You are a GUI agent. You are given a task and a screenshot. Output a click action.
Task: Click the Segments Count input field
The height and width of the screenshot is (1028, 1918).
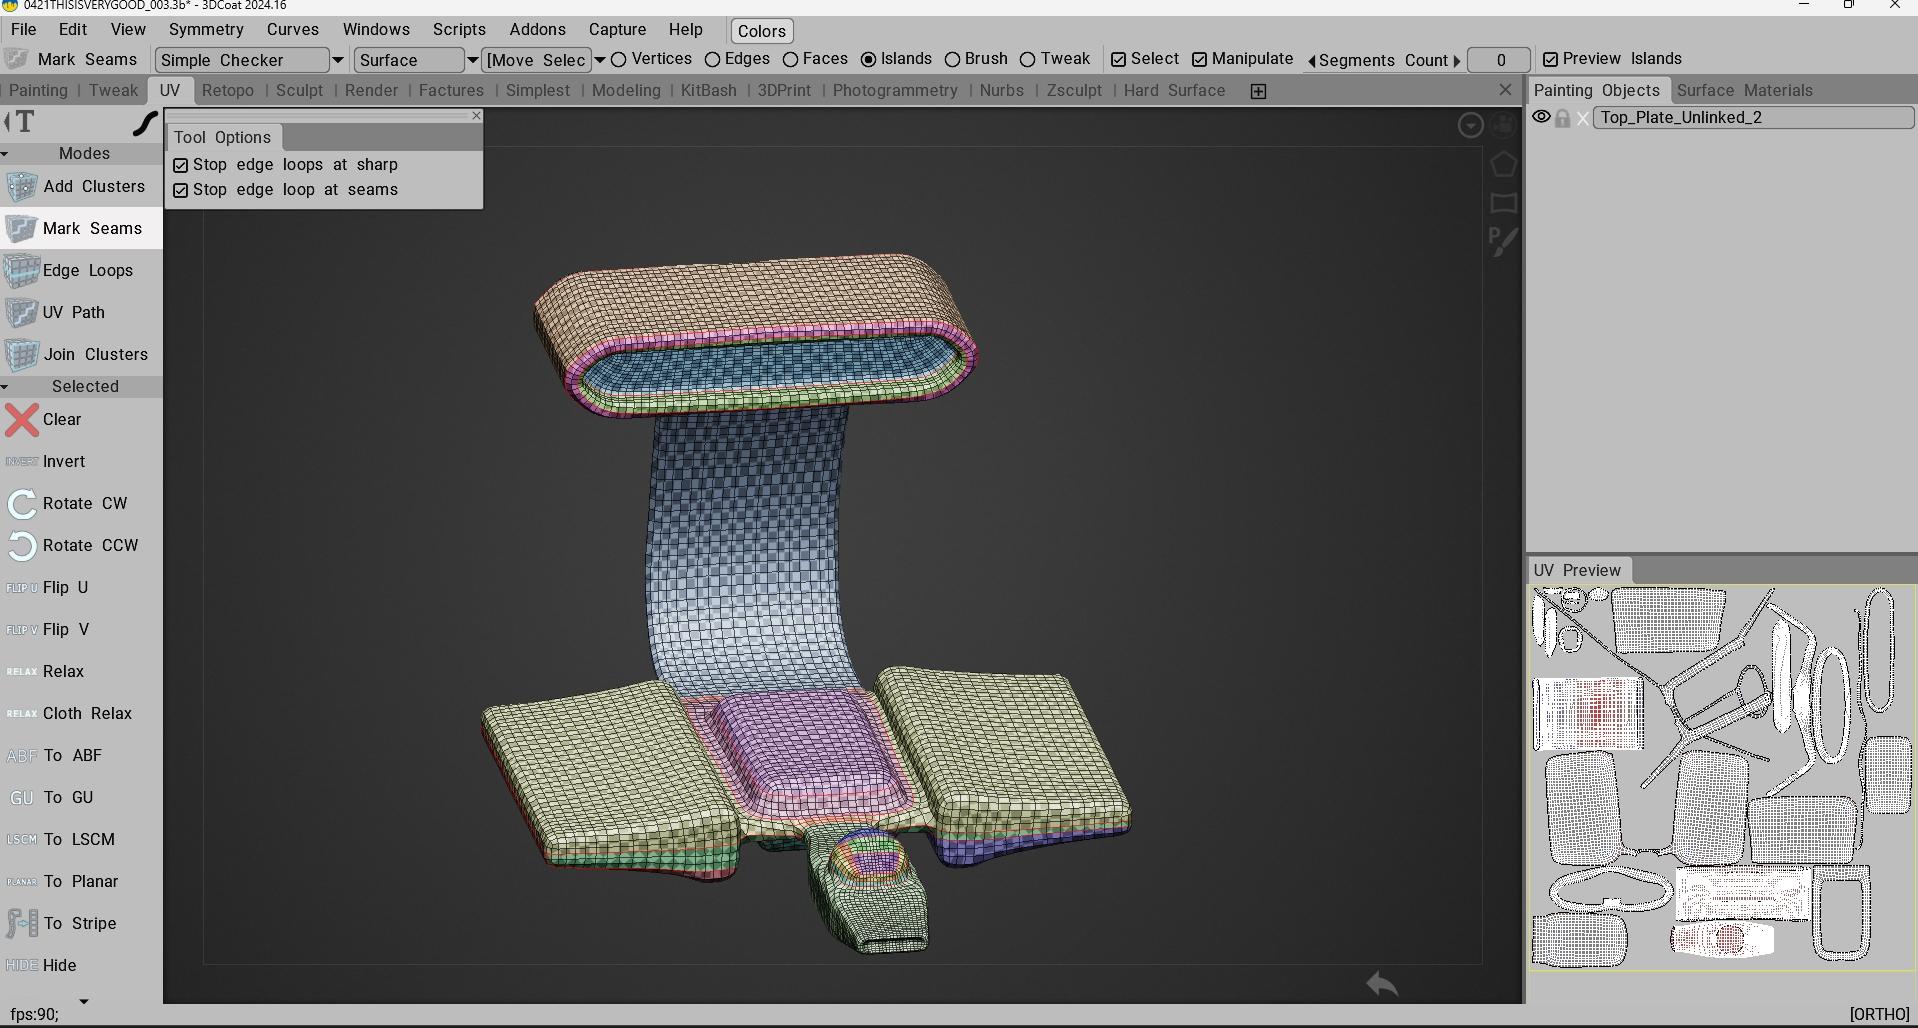click(x=1499, y=60)
